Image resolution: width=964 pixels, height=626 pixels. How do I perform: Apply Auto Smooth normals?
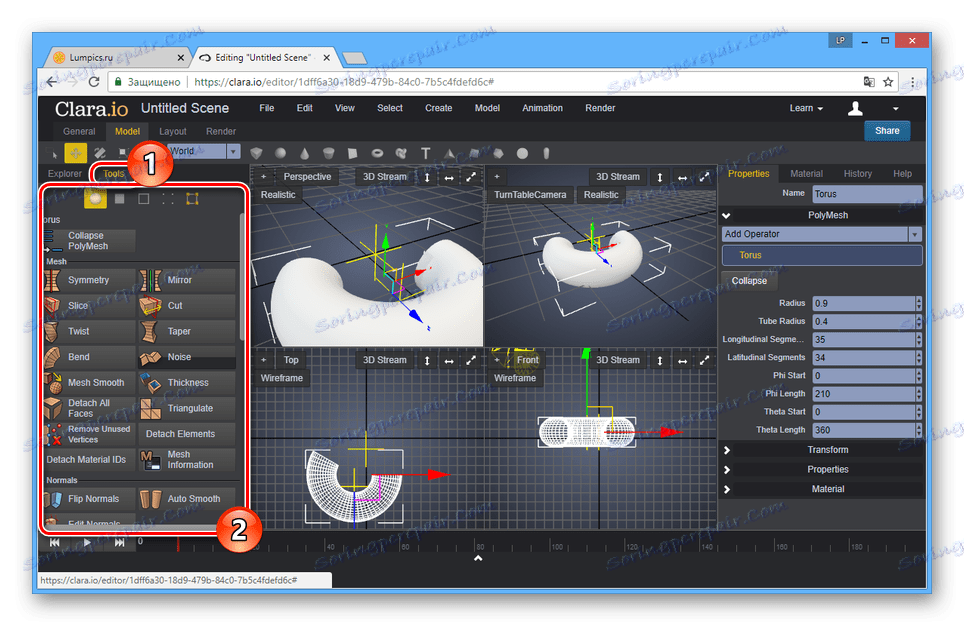[187, 499]
